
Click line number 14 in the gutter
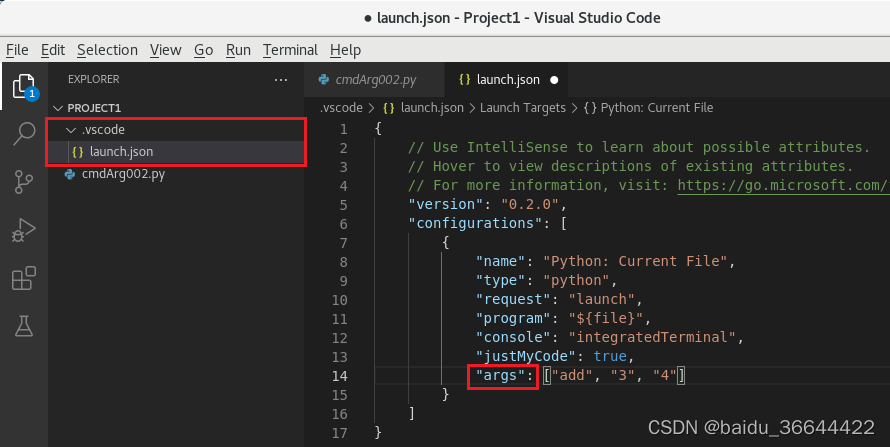pyautogui.click(x=339, y=376)
